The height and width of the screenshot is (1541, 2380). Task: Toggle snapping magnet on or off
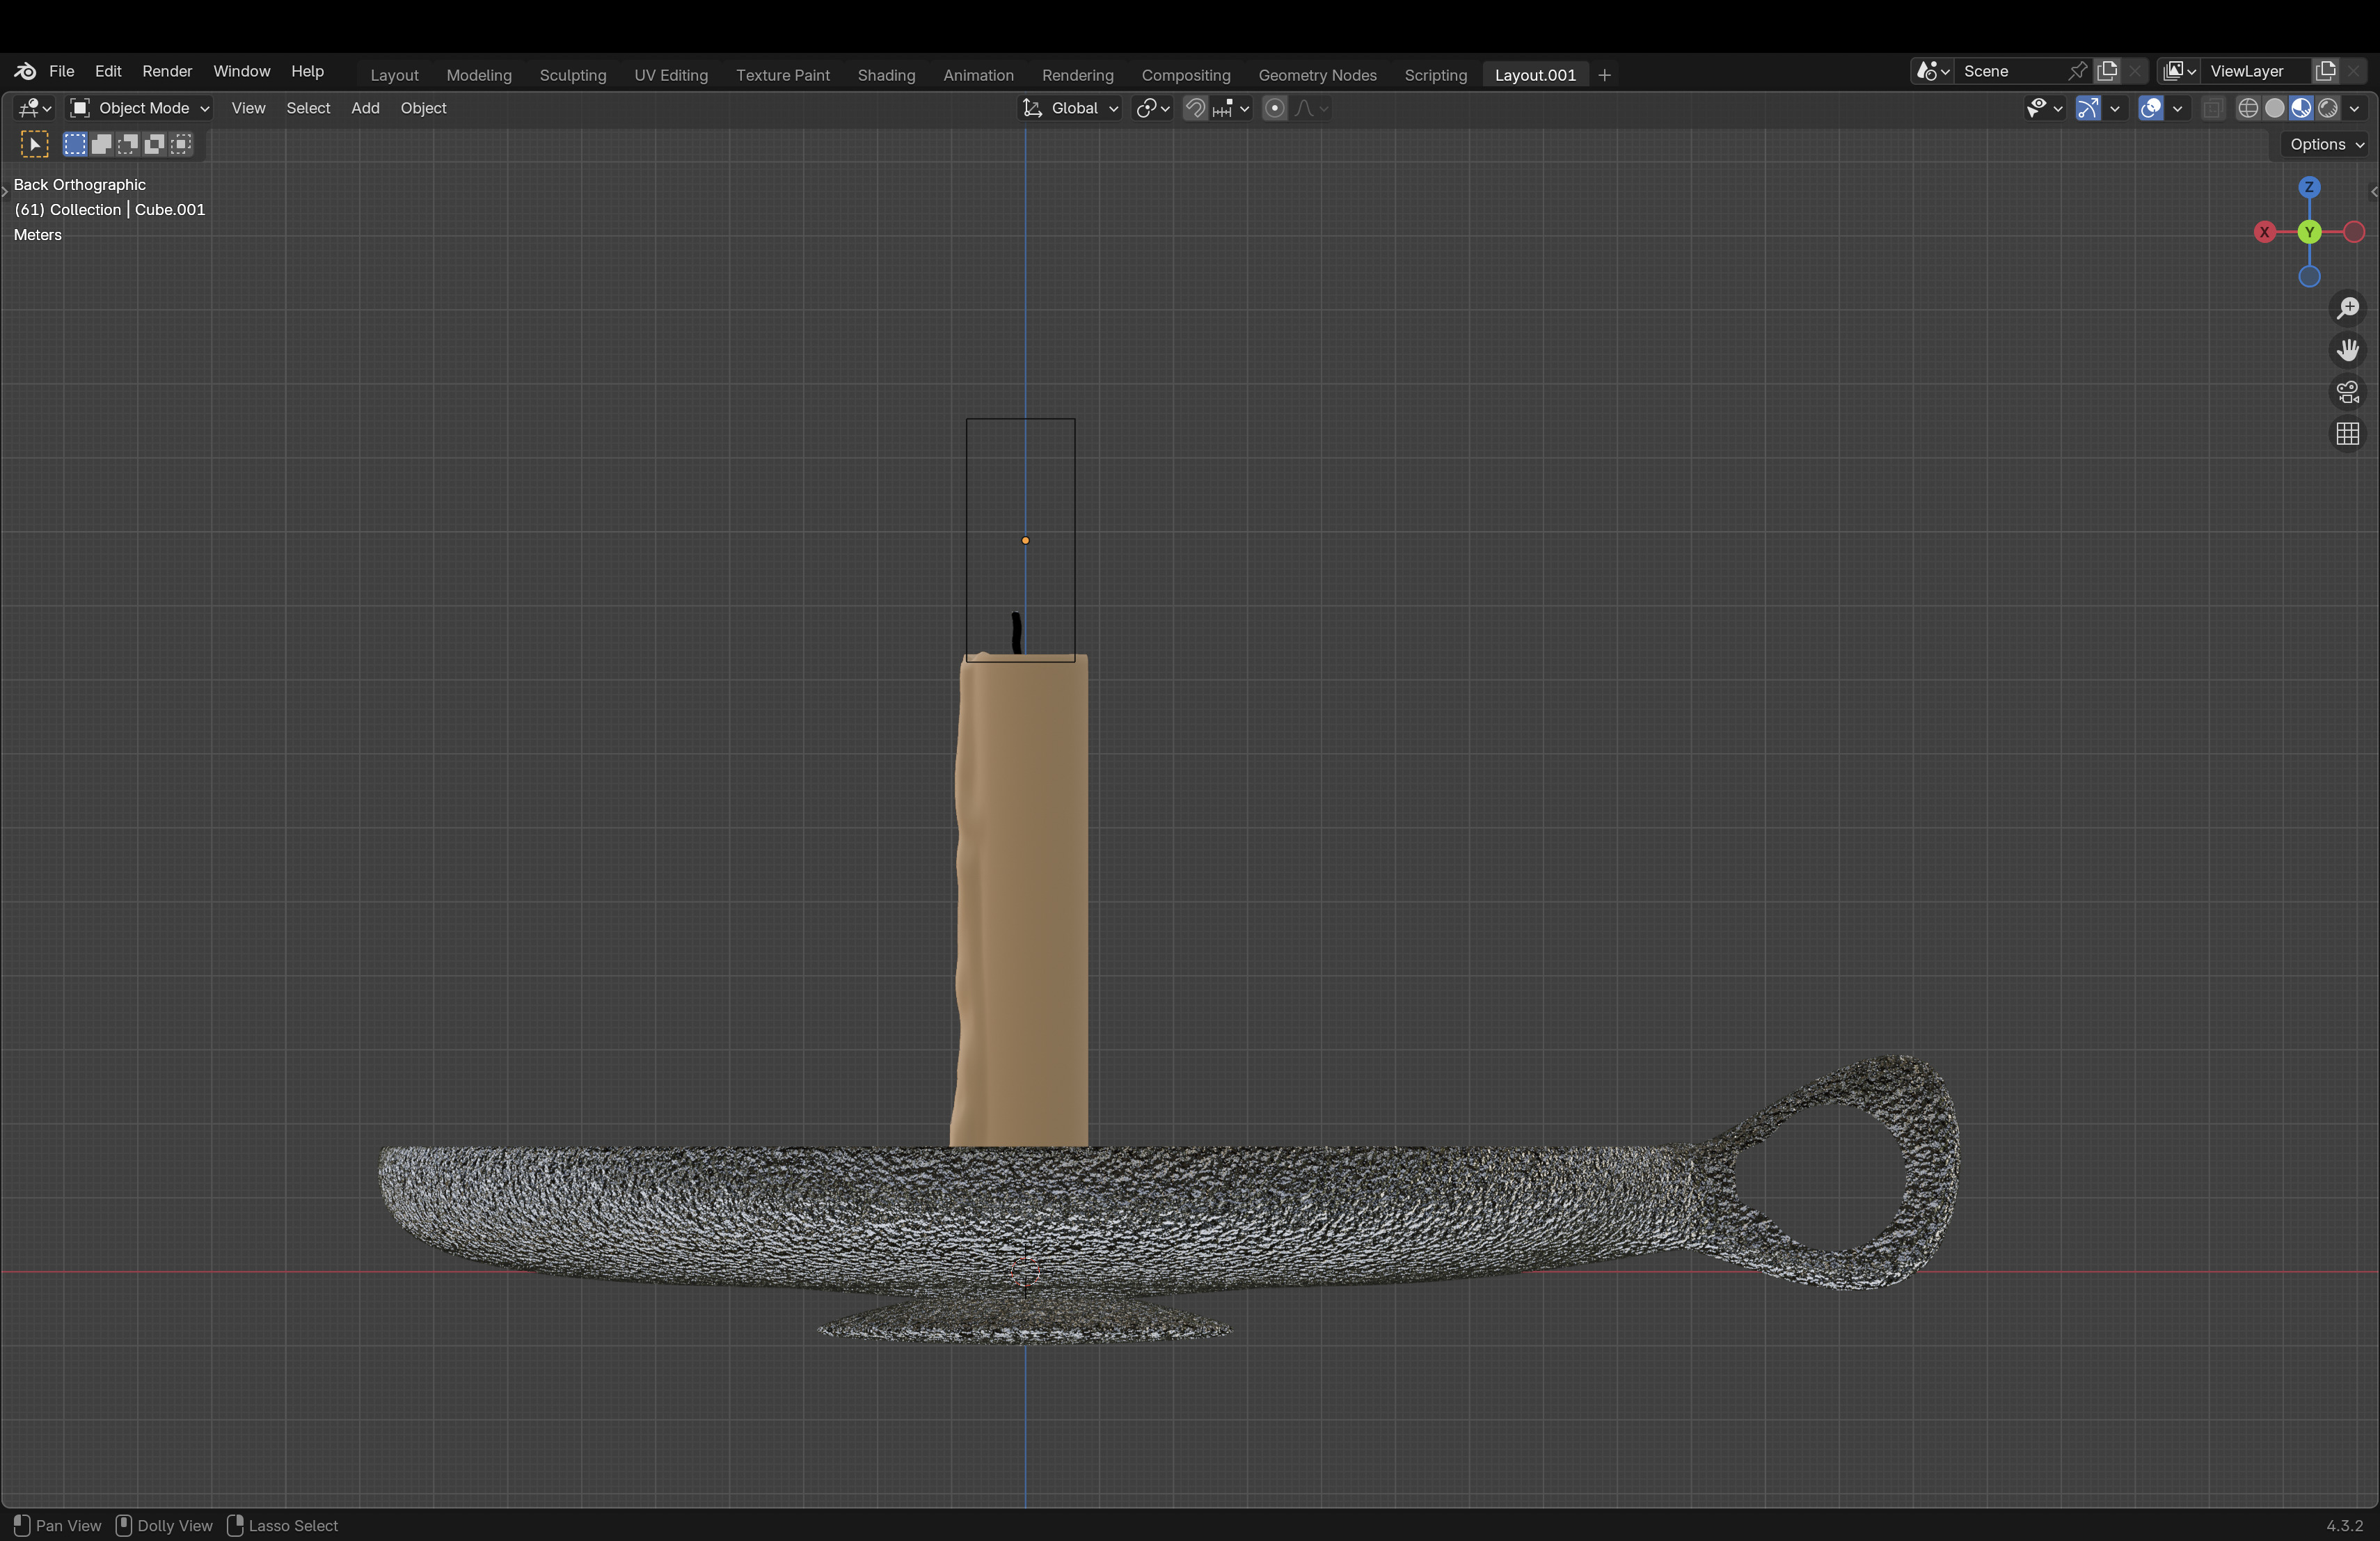pos(1195,108)
